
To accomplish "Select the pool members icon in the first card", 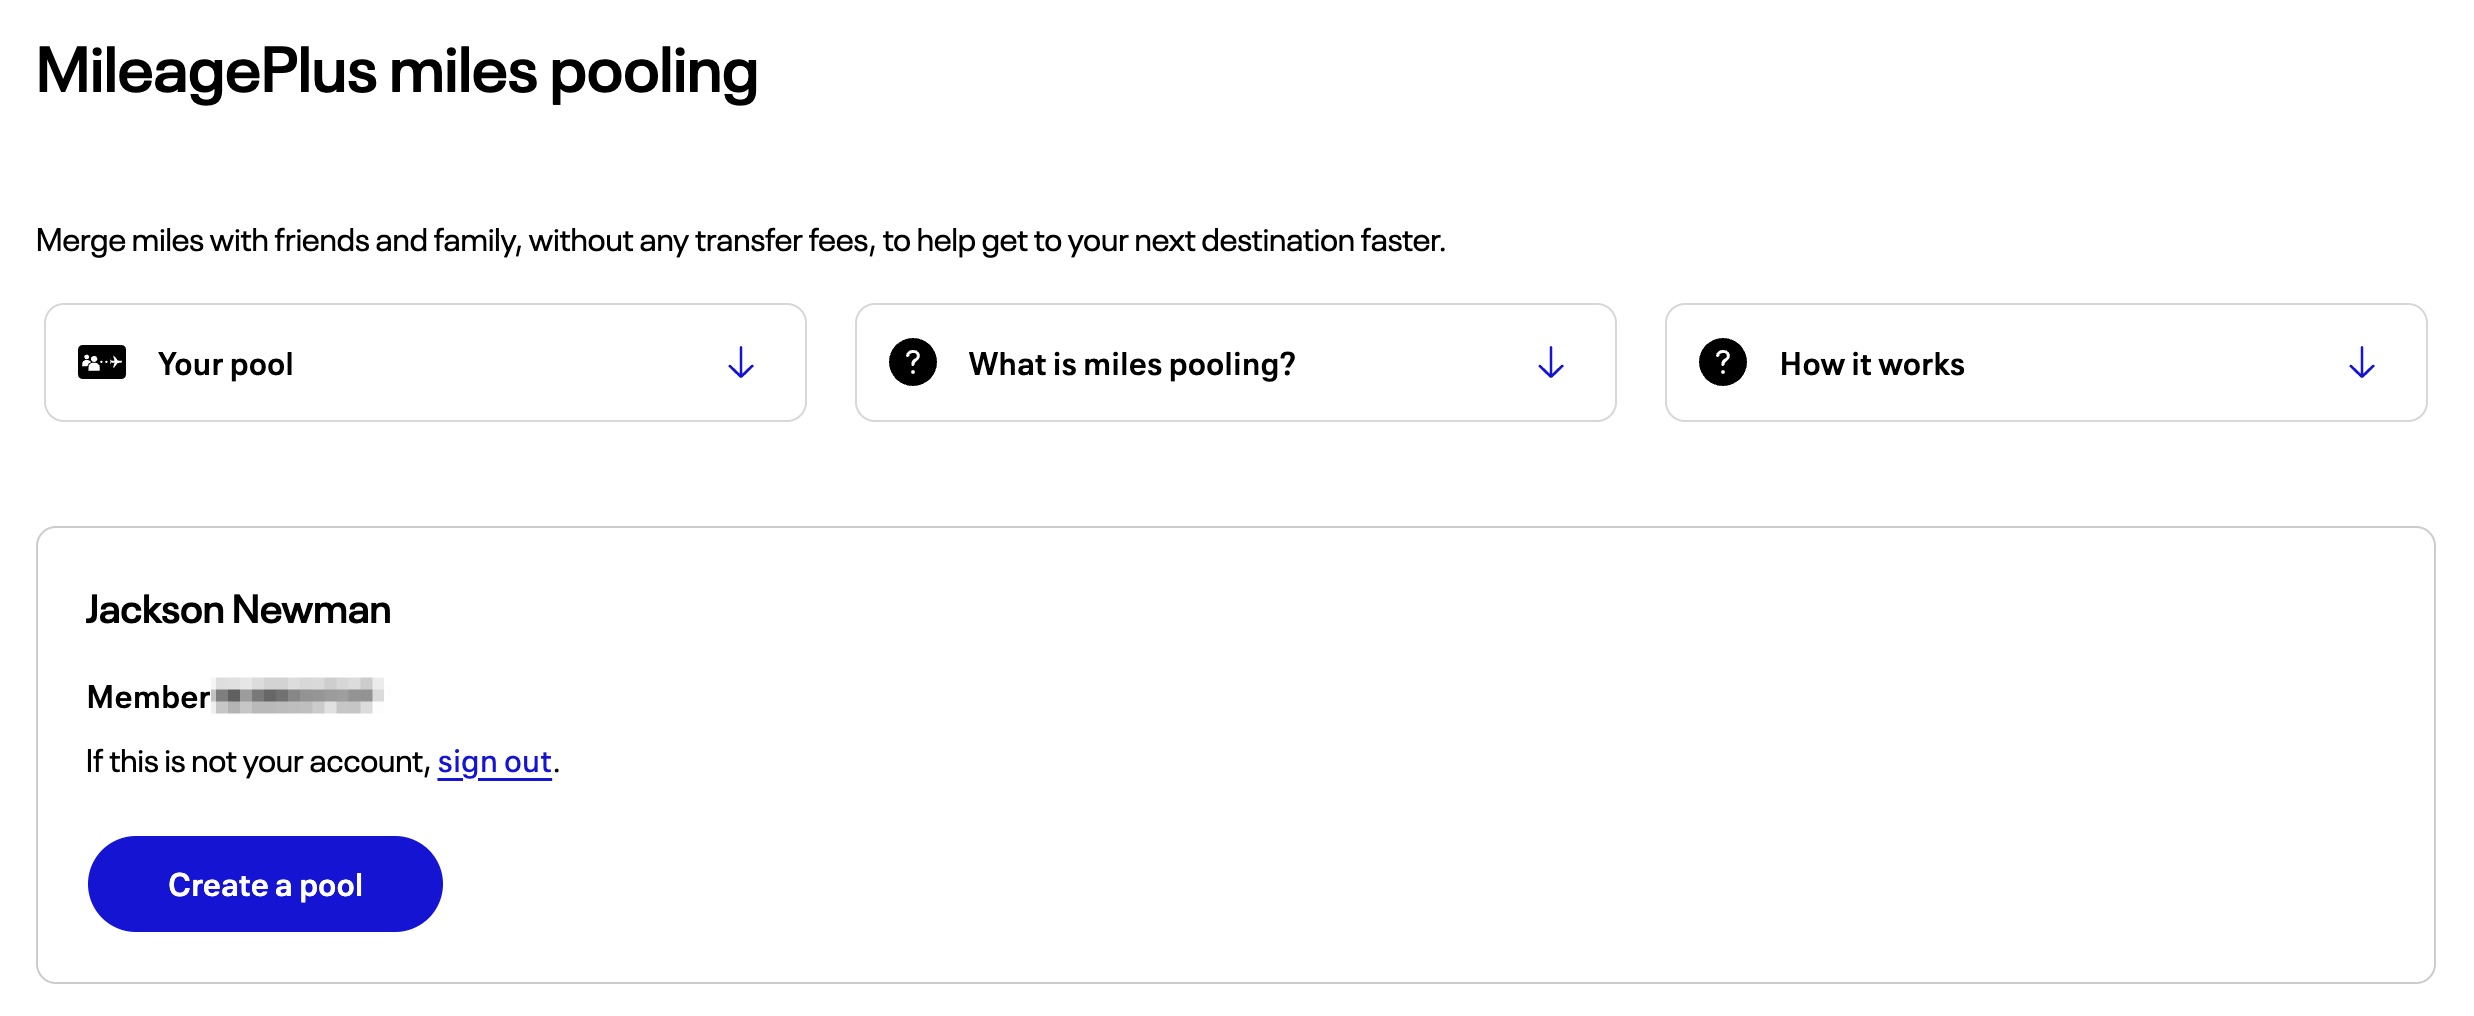I will (x=101, y=362).
